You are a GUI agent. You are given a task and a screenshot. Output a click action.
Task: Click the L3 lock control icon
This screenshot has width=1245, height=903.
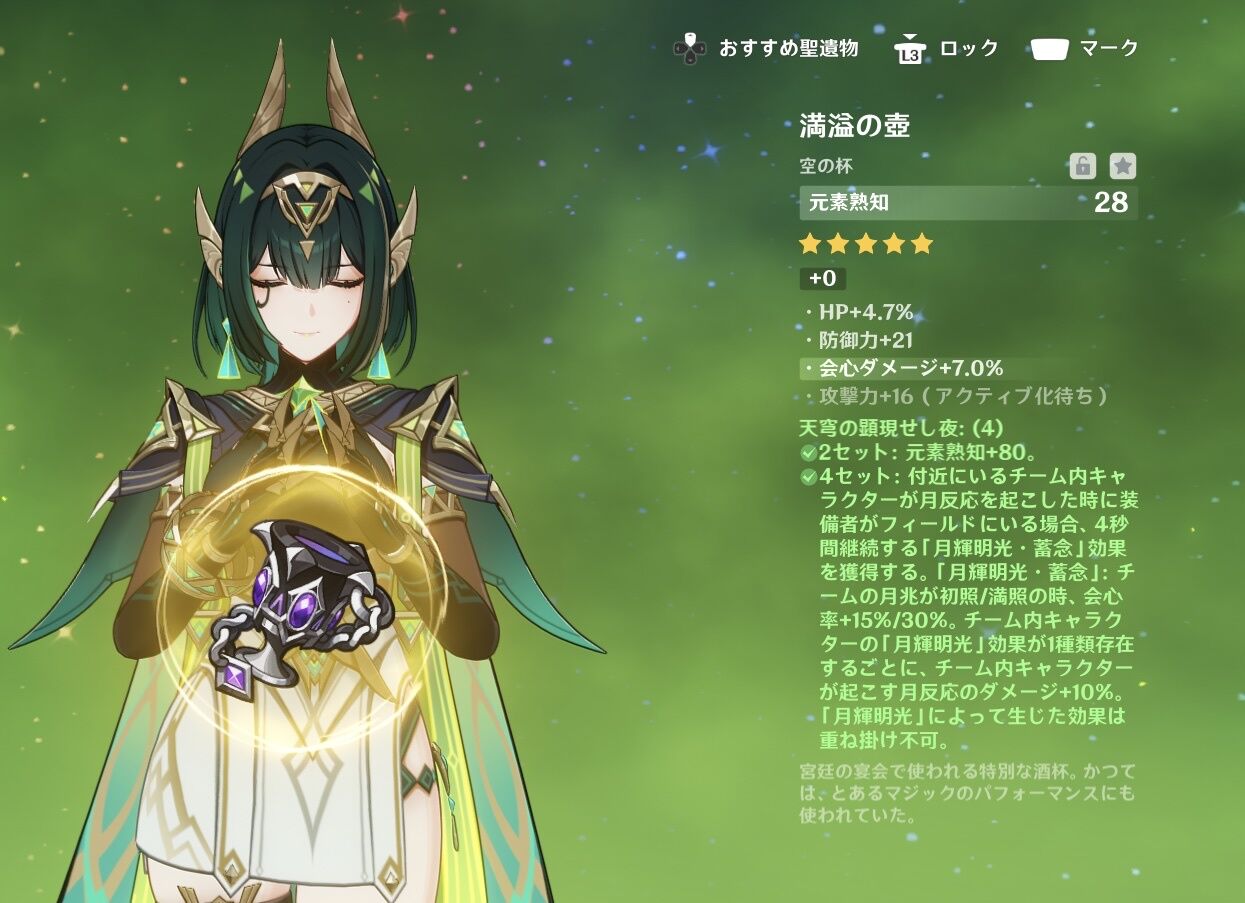[x=909, y=48]
